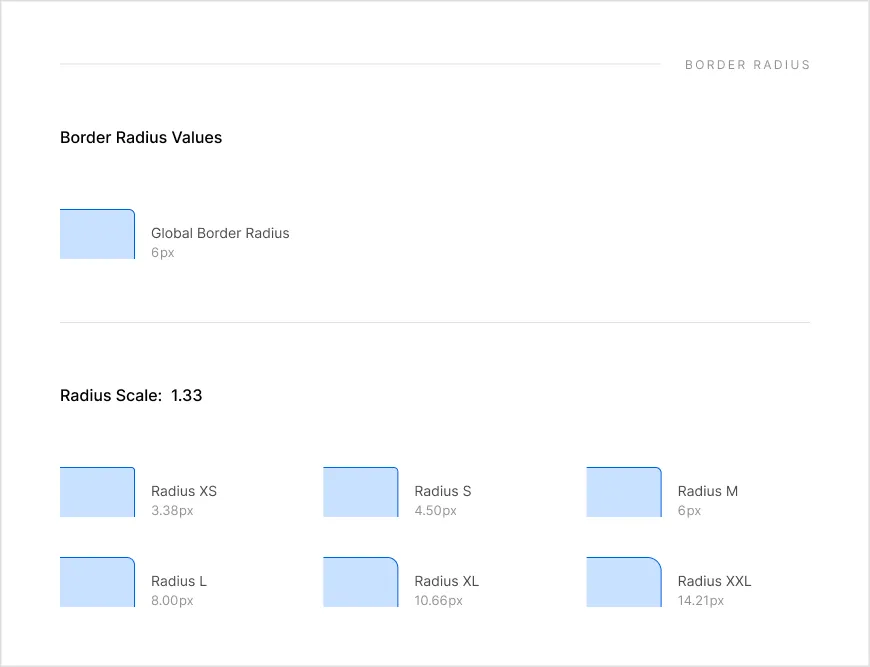Select the Radius L preview swatch
The height and width of the screenshot is (667, 870).
click(x=97, y=582)
